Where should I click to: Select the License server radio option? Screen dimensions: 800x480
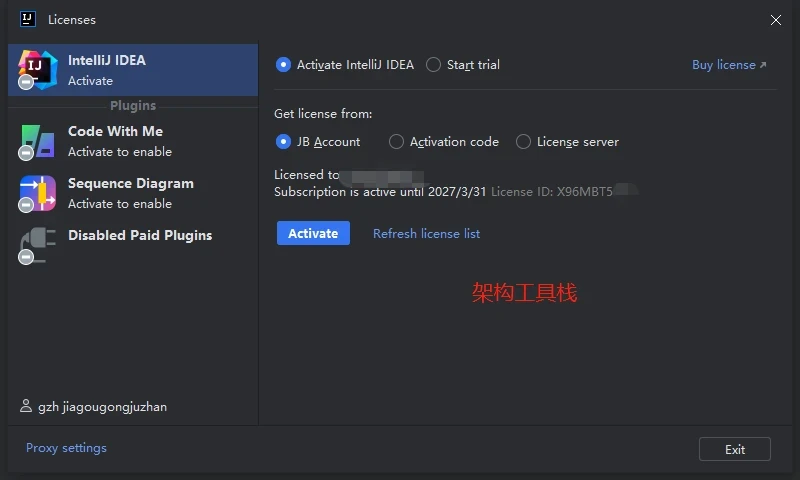click(x=523, y=142)
